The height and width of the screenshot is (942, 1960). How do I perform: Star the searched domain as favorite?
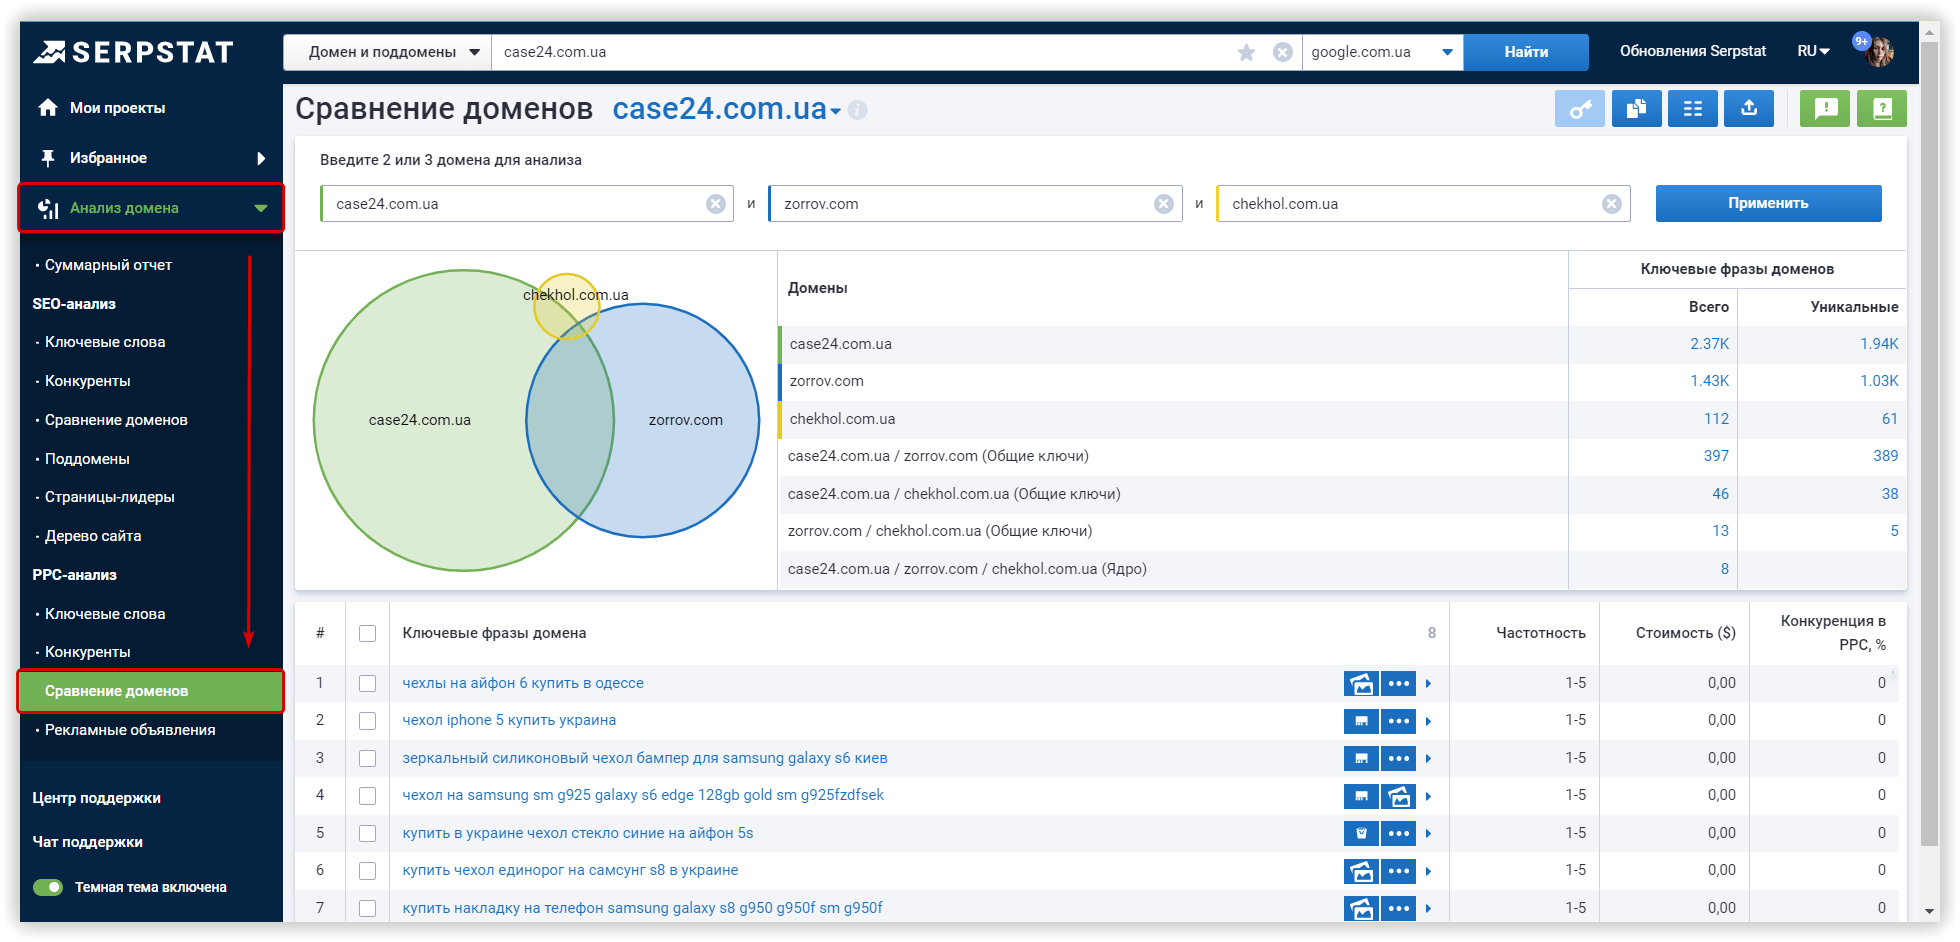point(1246,52)
